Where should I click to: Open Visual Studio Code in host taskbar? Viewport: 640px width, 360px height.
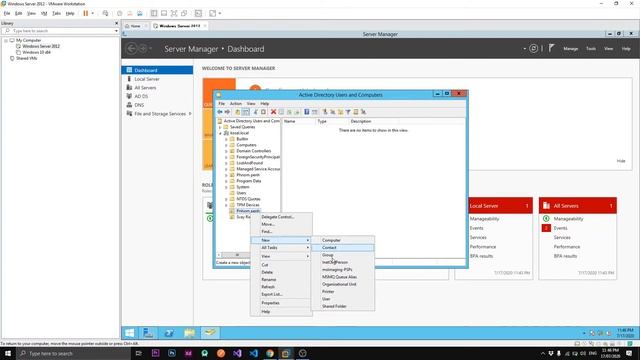click(253, 353)
